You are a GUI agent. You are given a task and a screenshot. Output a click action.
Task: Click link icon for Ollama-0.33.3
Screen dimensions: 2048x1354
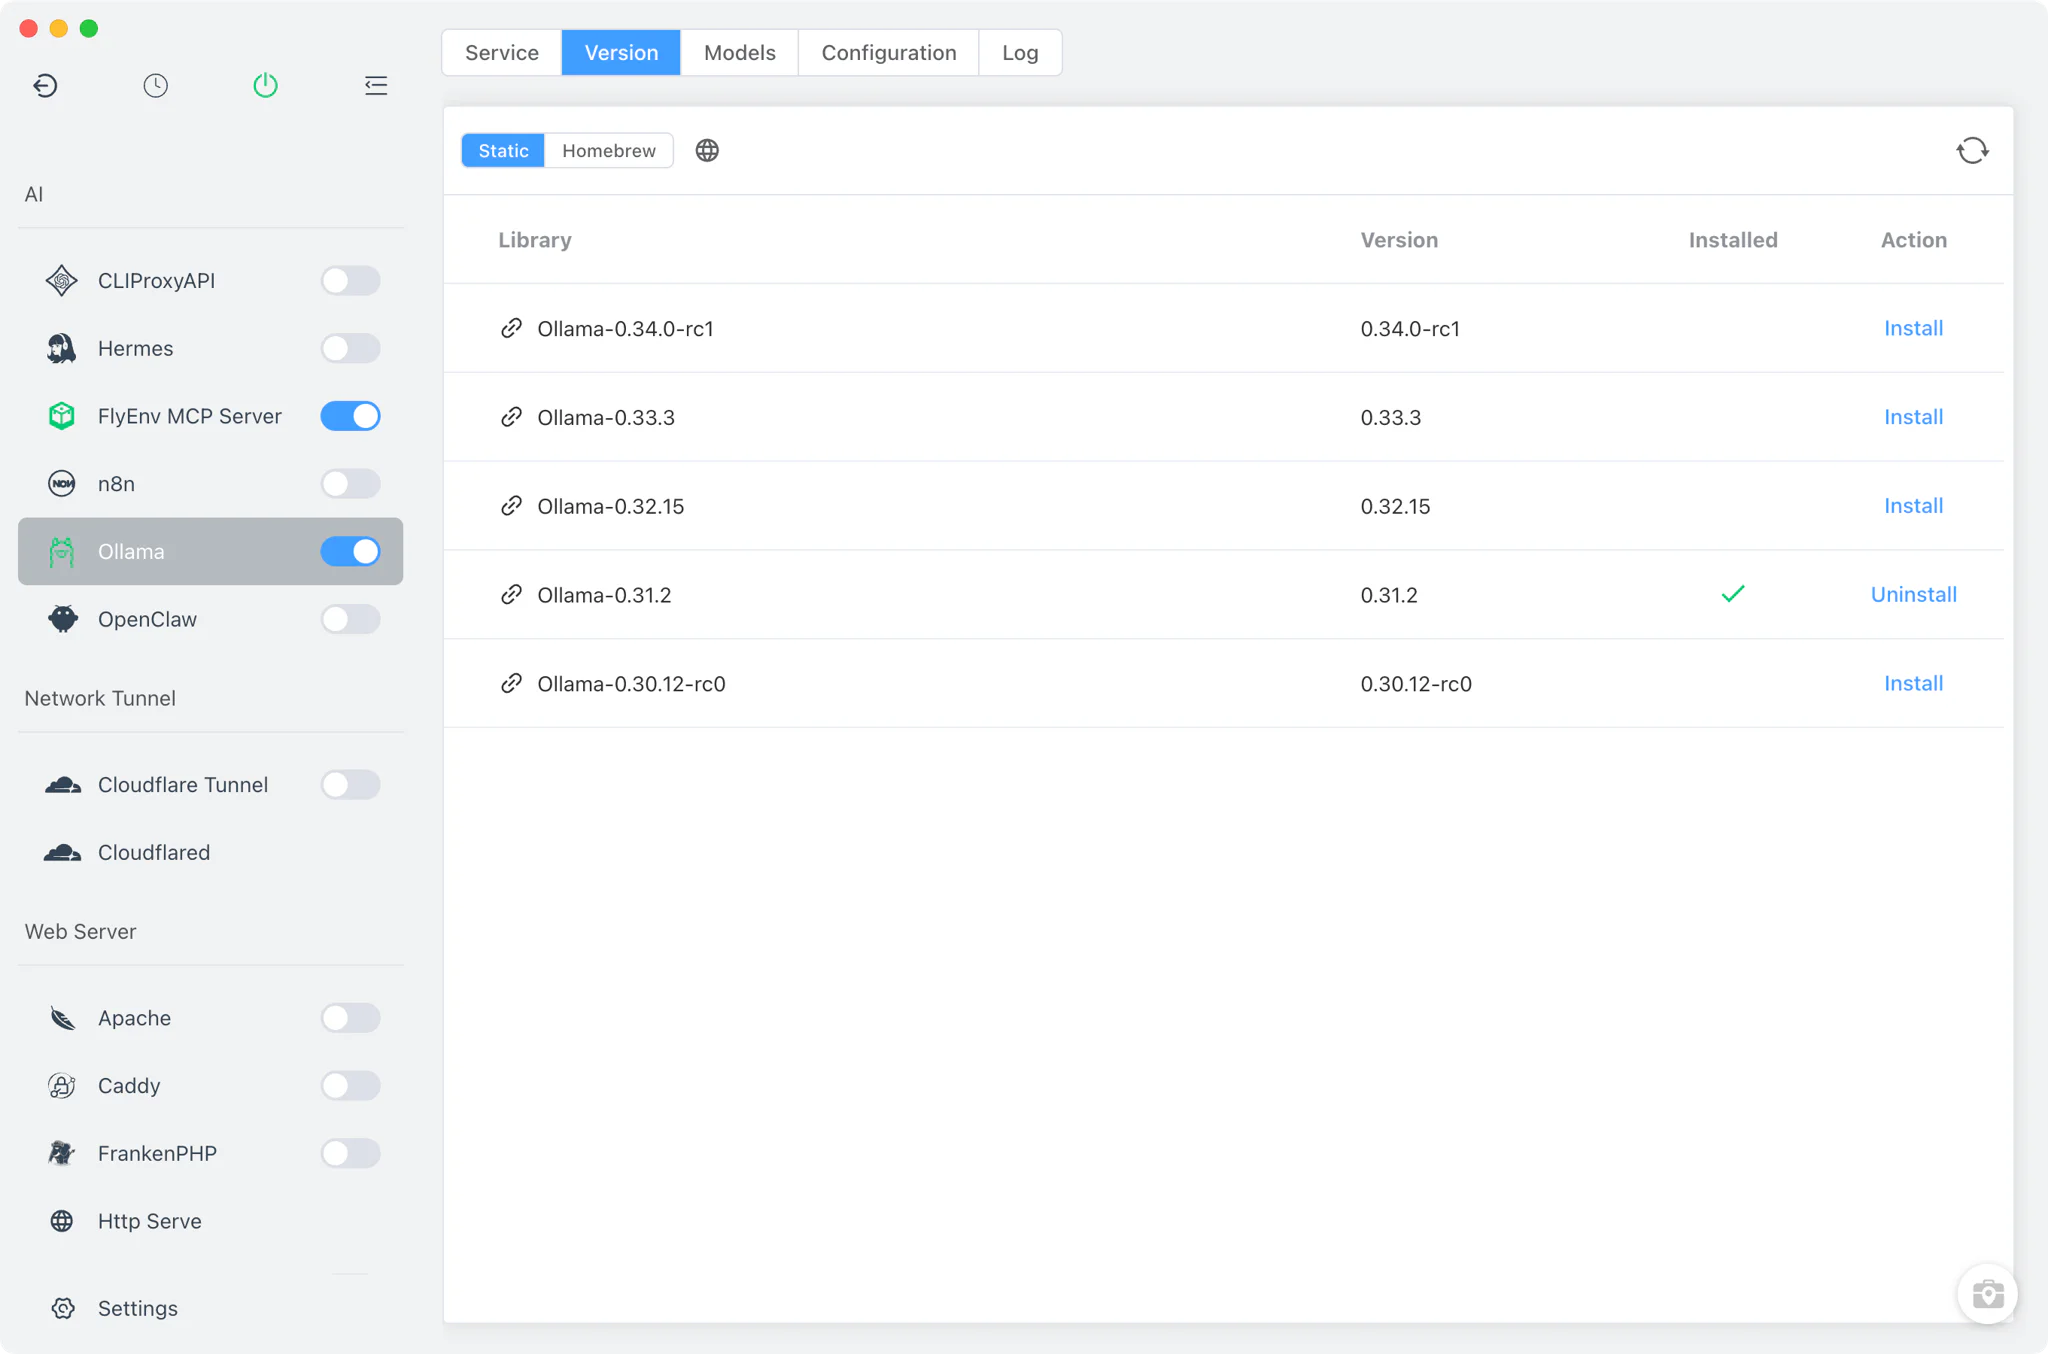(511, 417)
